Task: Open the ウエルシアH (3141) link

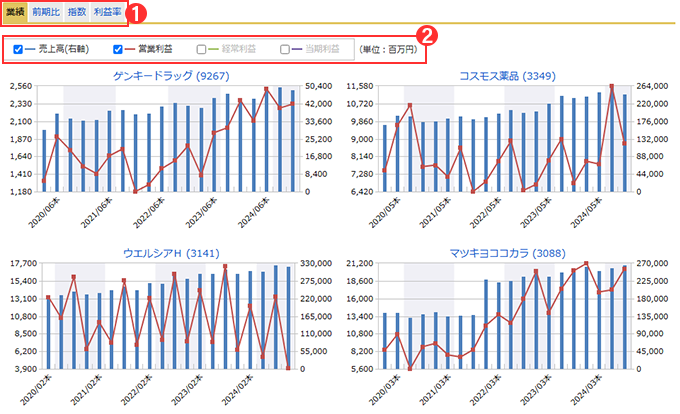Action: (171, 253)
